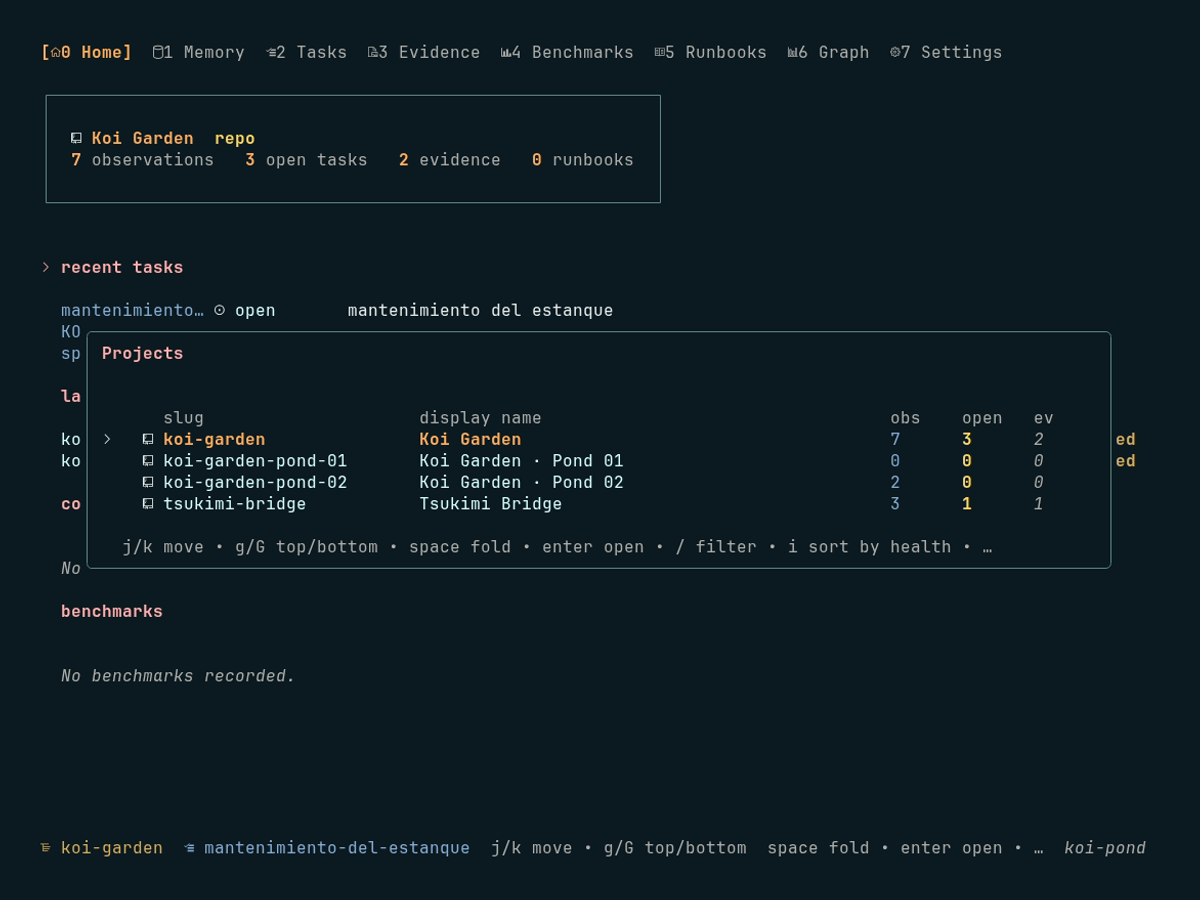1200x900 pixels.
Task: Click 7 observations in summary box
Action: pyautogui.click(x=142, y=160)
